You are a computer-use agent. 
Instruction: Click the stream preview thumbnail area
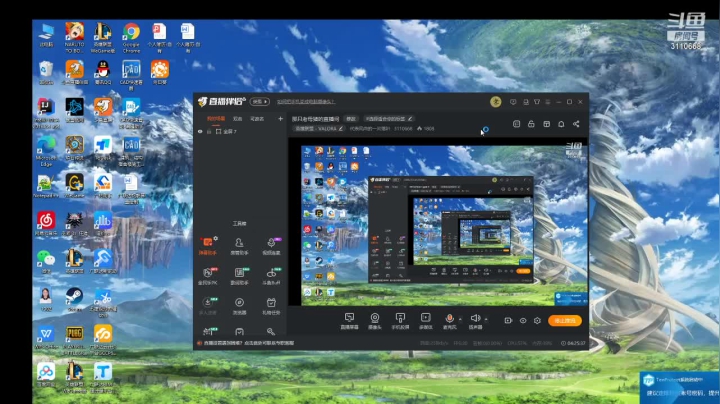click(438, 222)
